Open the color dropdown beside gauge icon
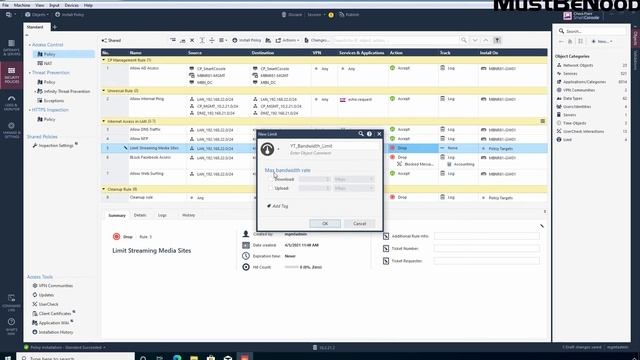This screenshot has width=640, height=360. click(x=278, y=149)
